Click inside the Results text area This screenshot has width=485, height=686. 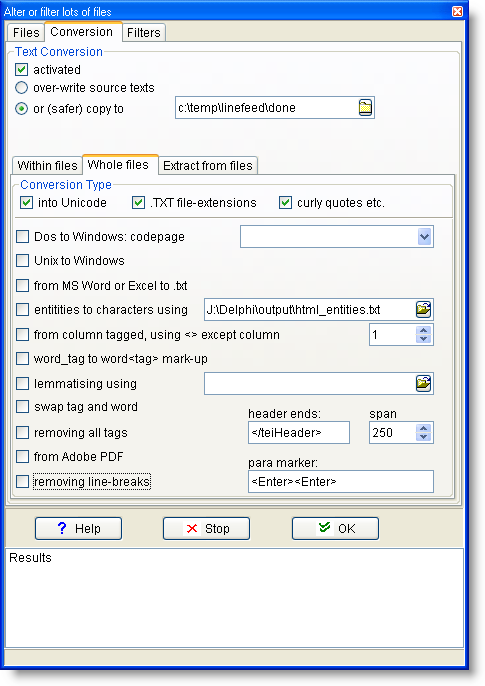pos(234,598)
